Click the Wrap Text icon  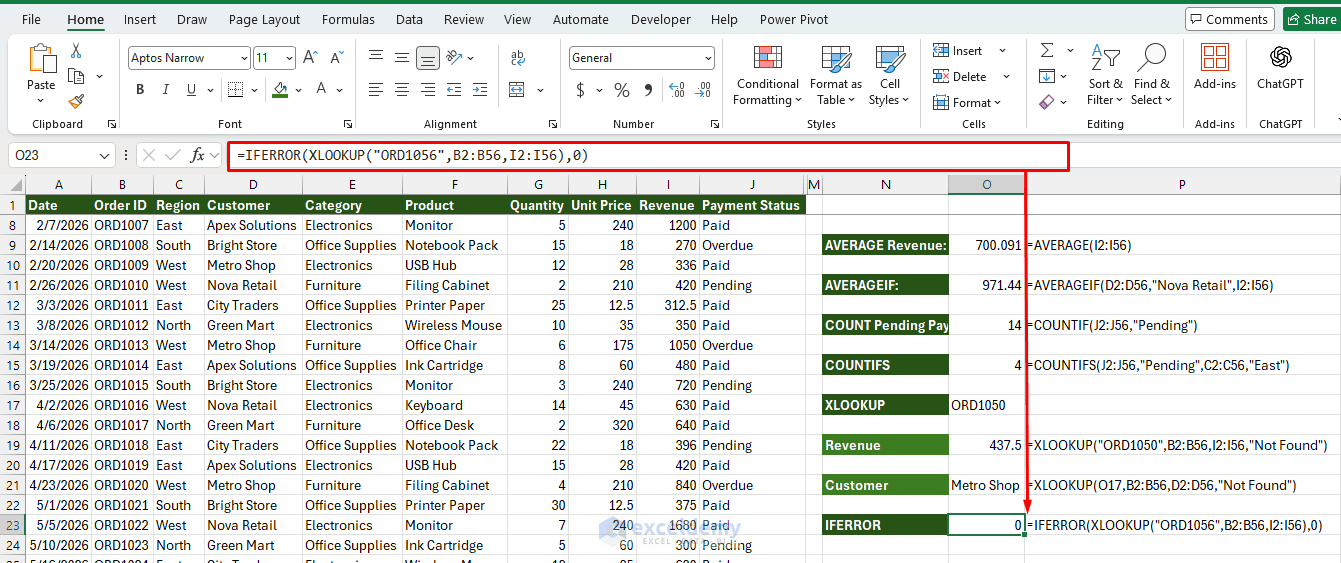point(517,58)
